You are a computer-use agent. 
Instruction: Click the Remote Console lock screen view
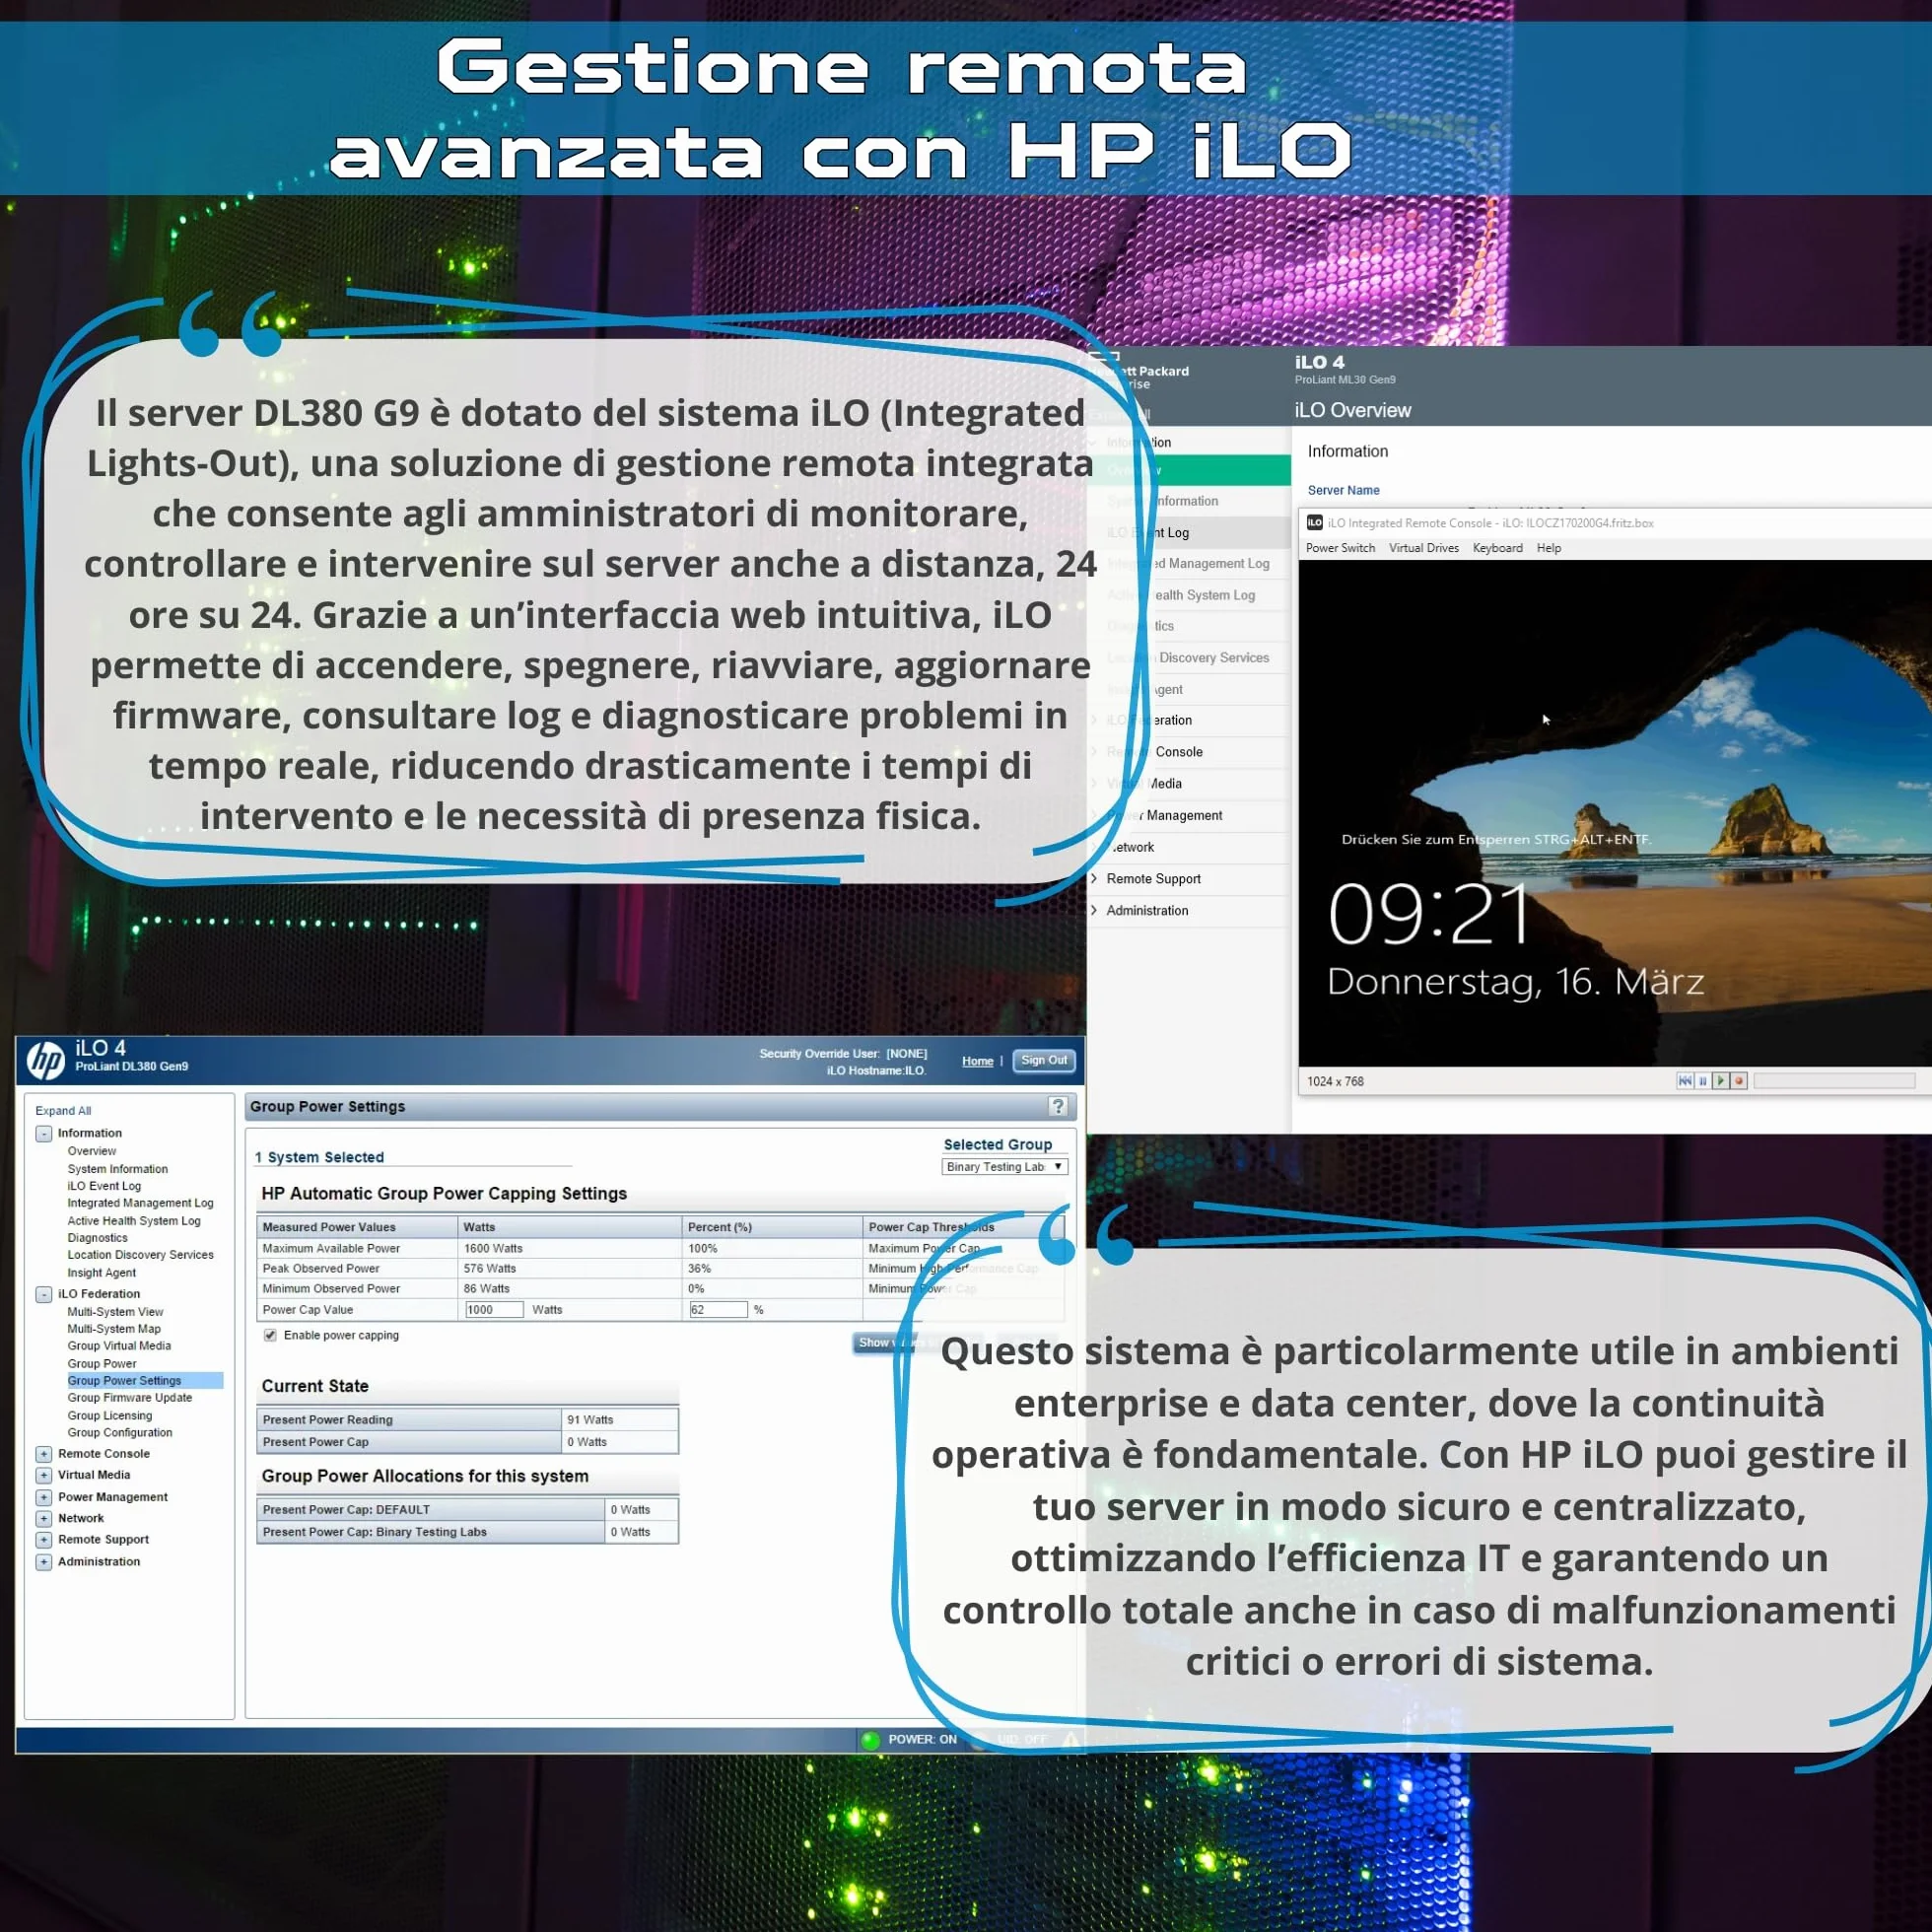tap(1614, 813)
